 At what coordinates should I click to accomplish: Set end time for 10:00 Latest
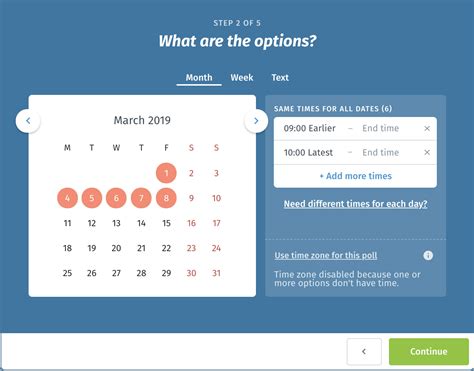click(381, 152)
